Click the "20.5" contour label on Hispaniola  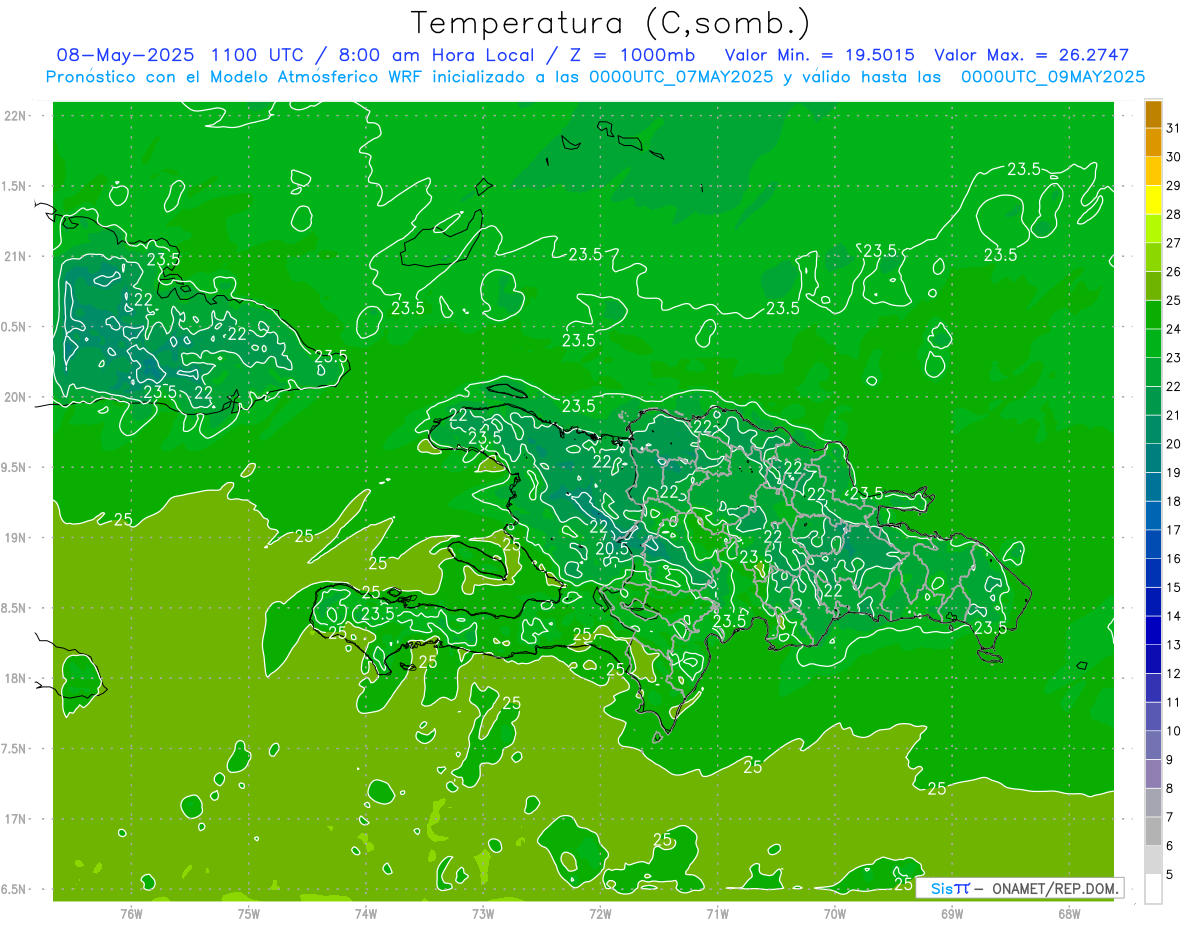click(612, 548)
